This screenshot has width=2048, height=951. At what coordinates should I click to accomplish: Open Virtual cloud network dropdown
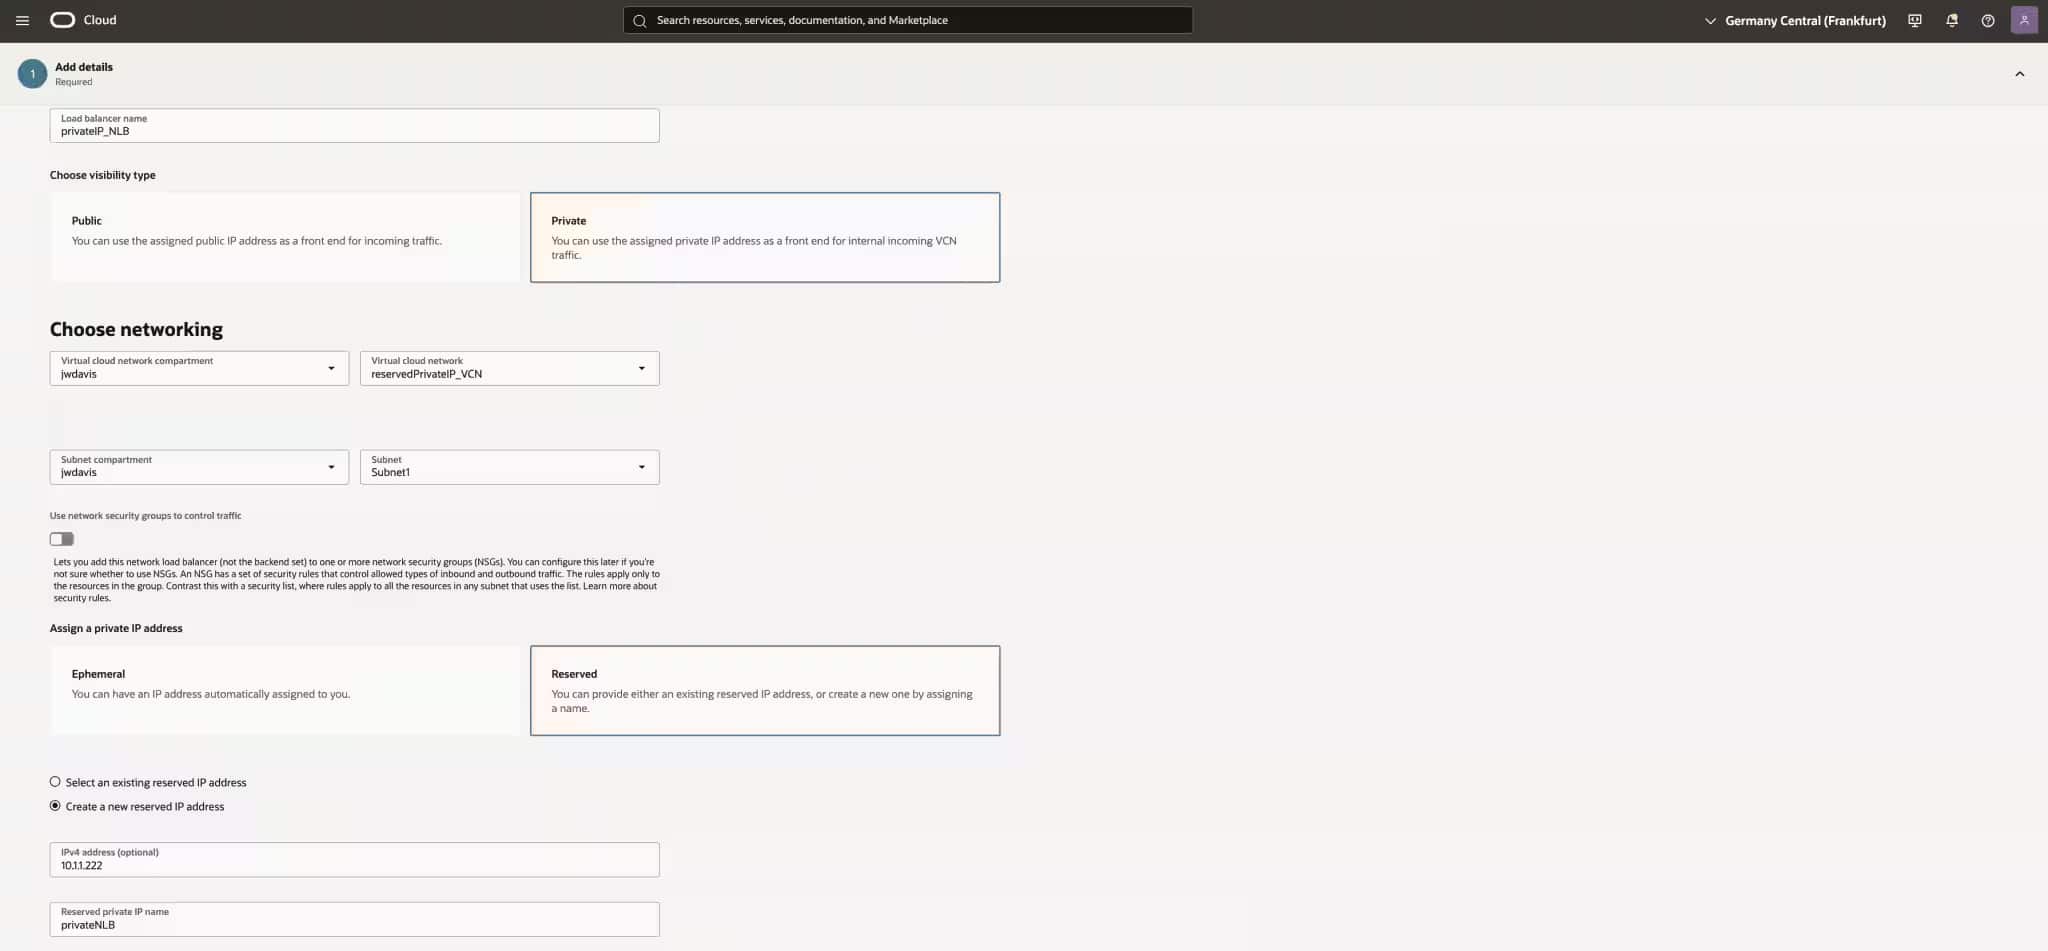(510, 368)
